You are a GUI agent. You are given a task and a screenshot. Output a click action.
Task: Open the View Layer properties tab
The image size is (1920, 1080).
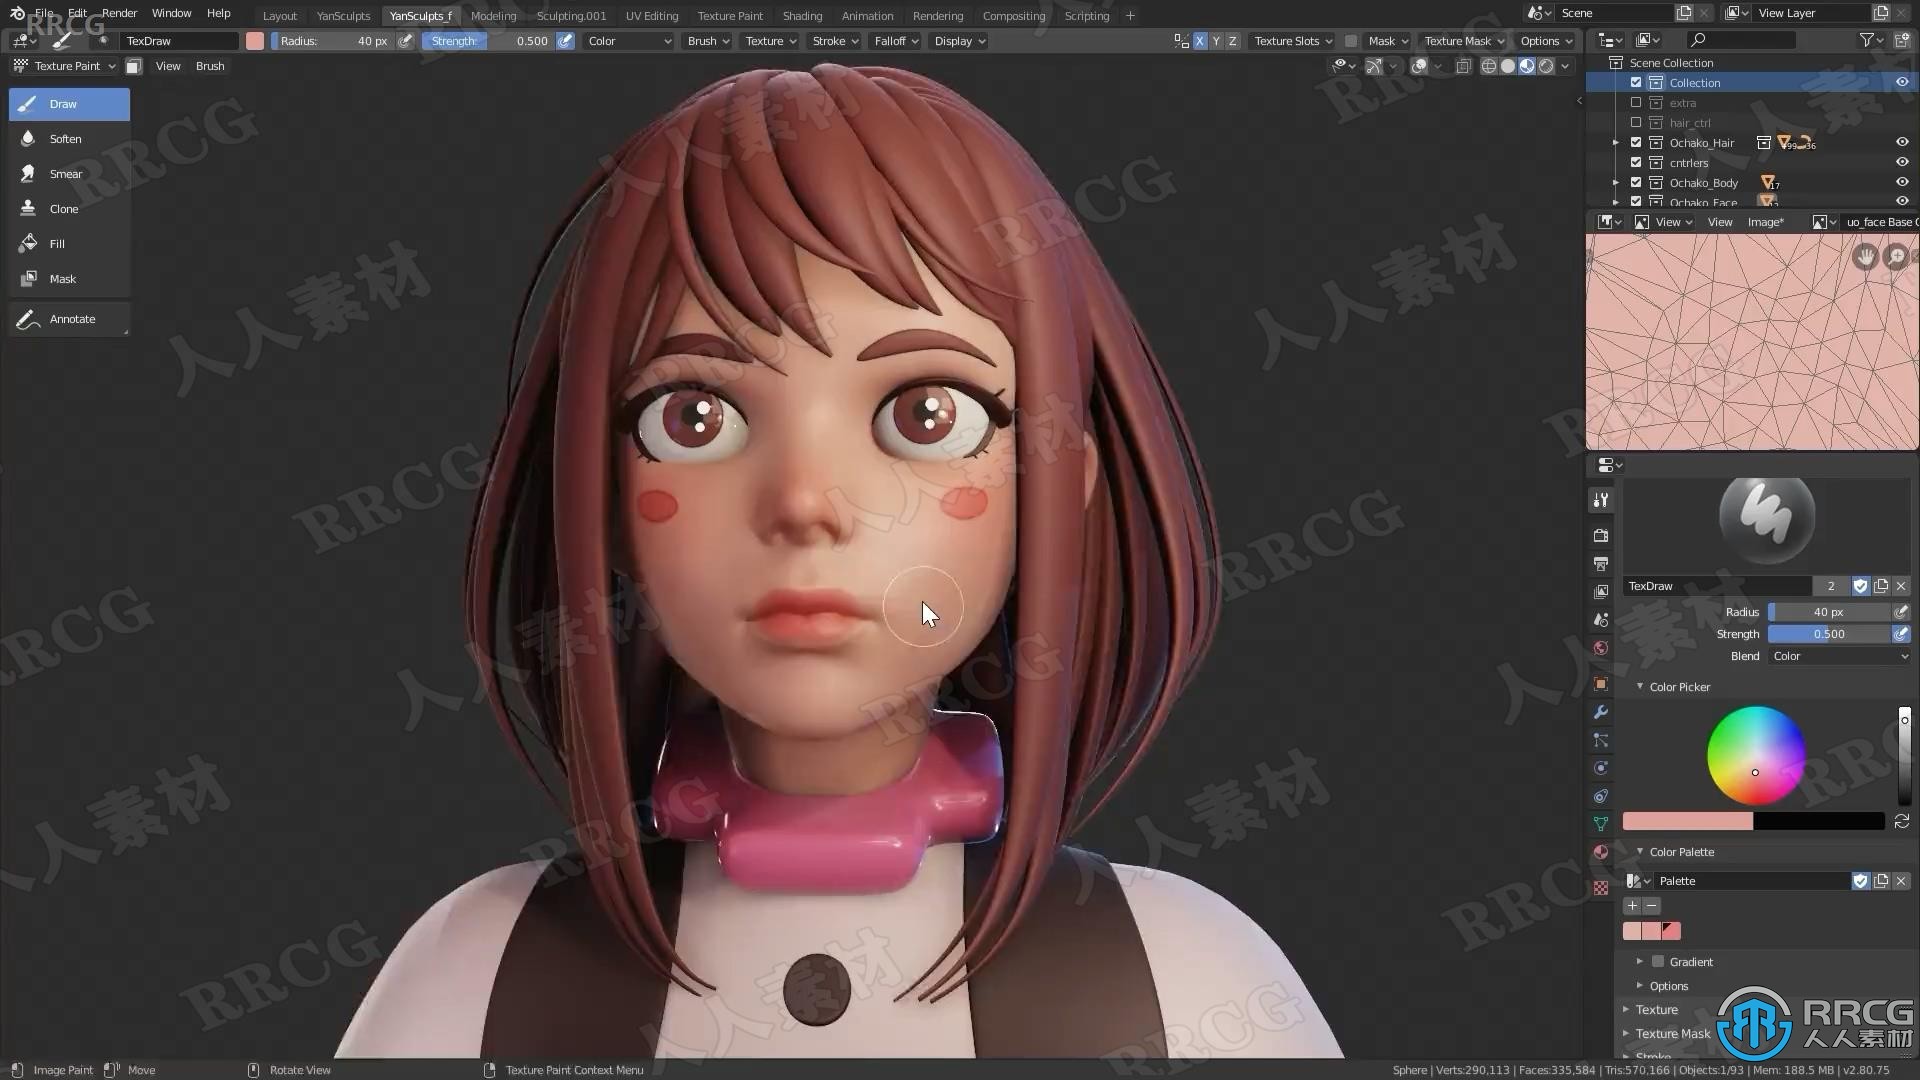(1601, 592)
